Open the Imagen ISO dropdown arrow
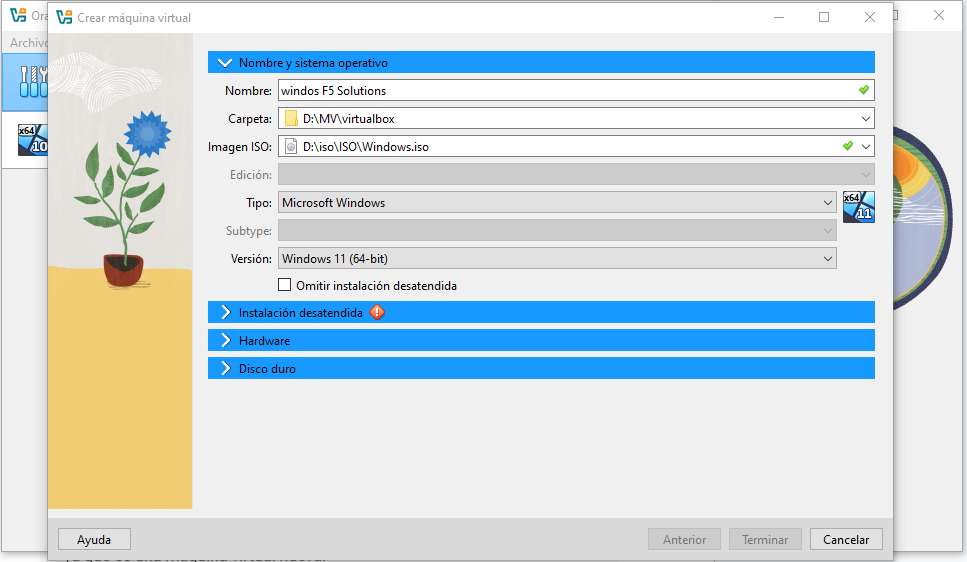This screenshot has height=562, width=967. (x=866, y=146)
